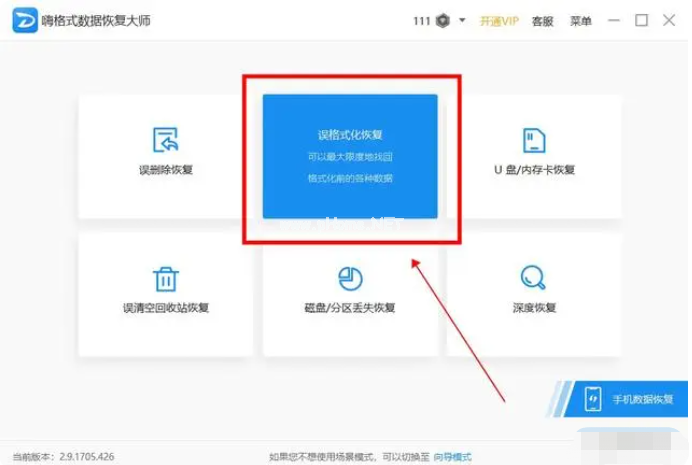Open the 菜单 menu

click(x=580, y=20)
